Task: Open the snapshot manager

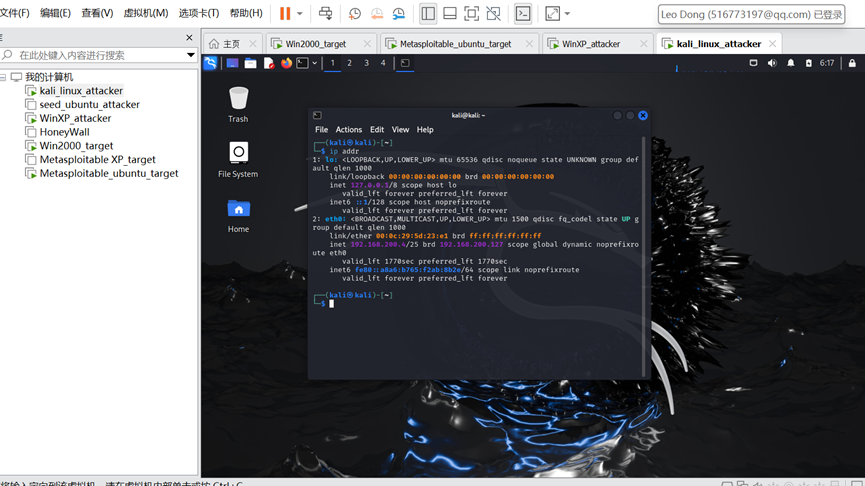Action: point(398,14)
